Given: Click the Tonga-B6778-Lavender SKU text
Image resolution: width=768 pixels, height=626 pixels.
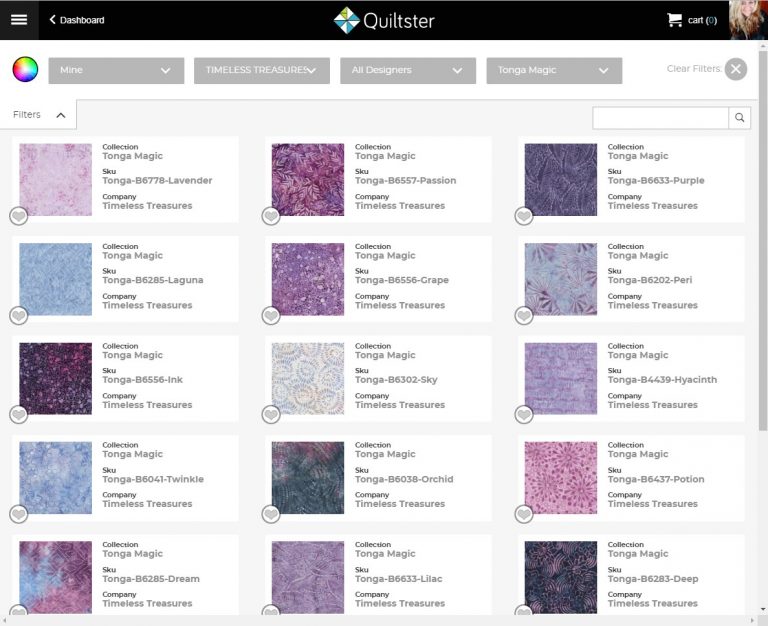Looking at the screenshot, I should tap(157, 181).
